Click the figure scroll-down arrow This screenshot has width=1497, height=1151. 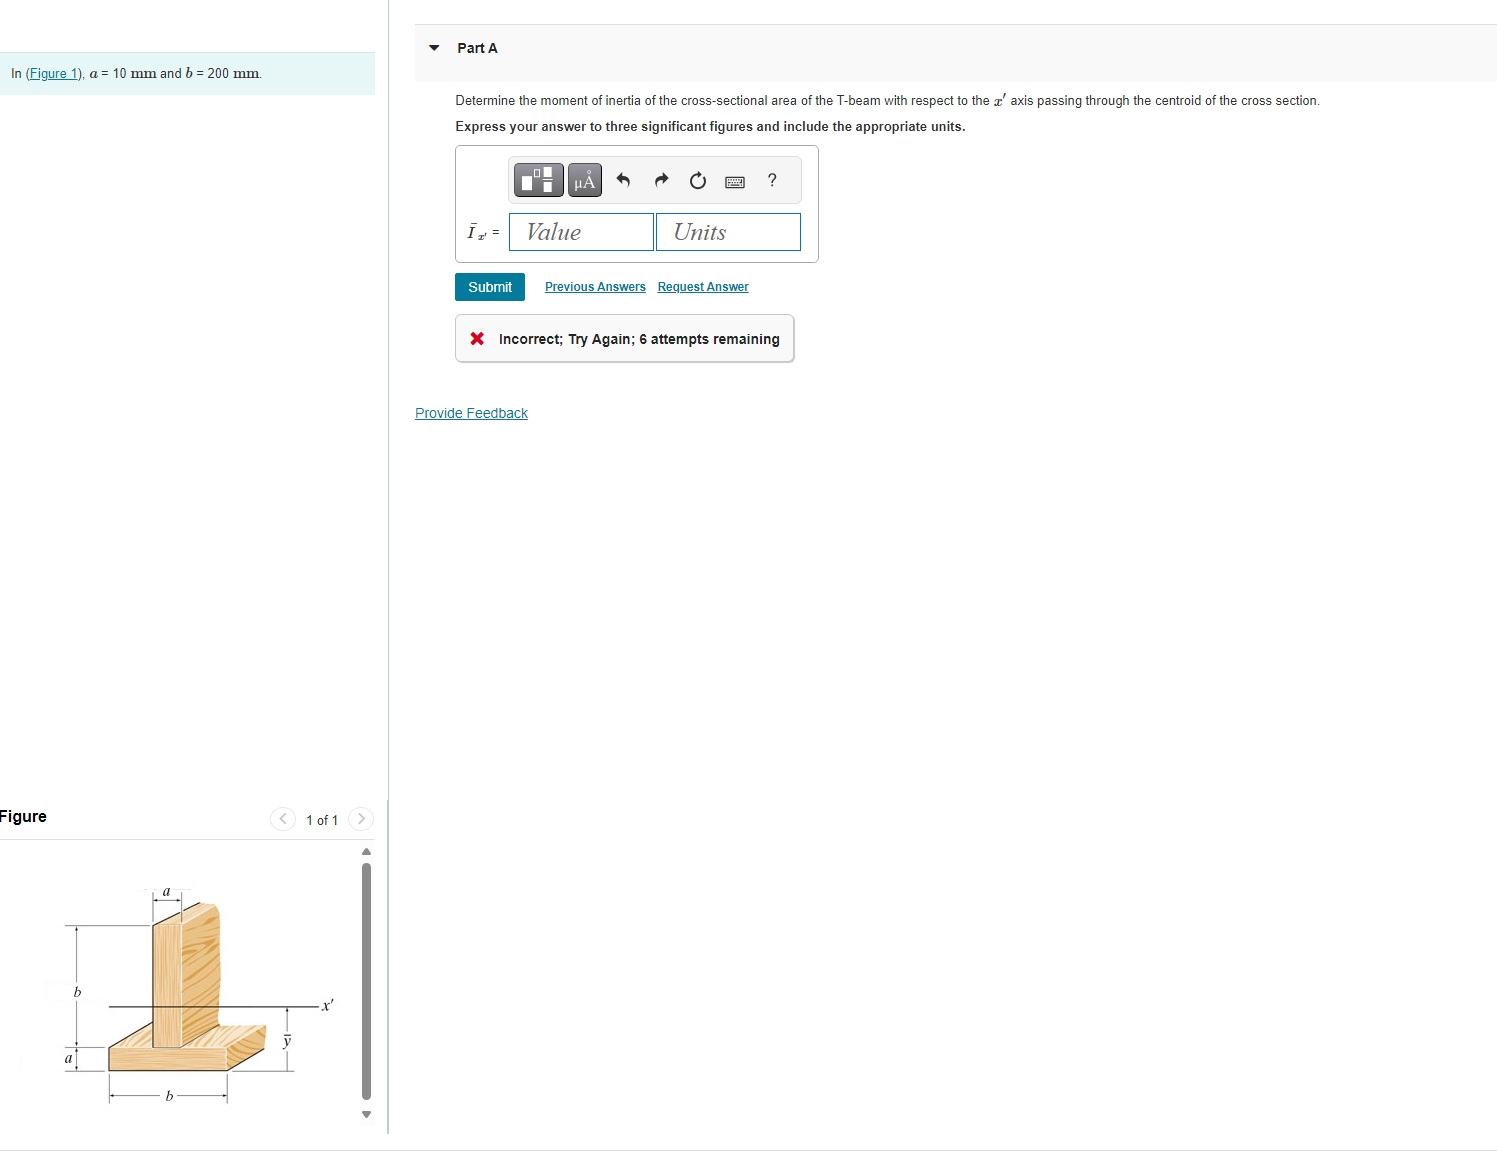(x=366, y=1114)
